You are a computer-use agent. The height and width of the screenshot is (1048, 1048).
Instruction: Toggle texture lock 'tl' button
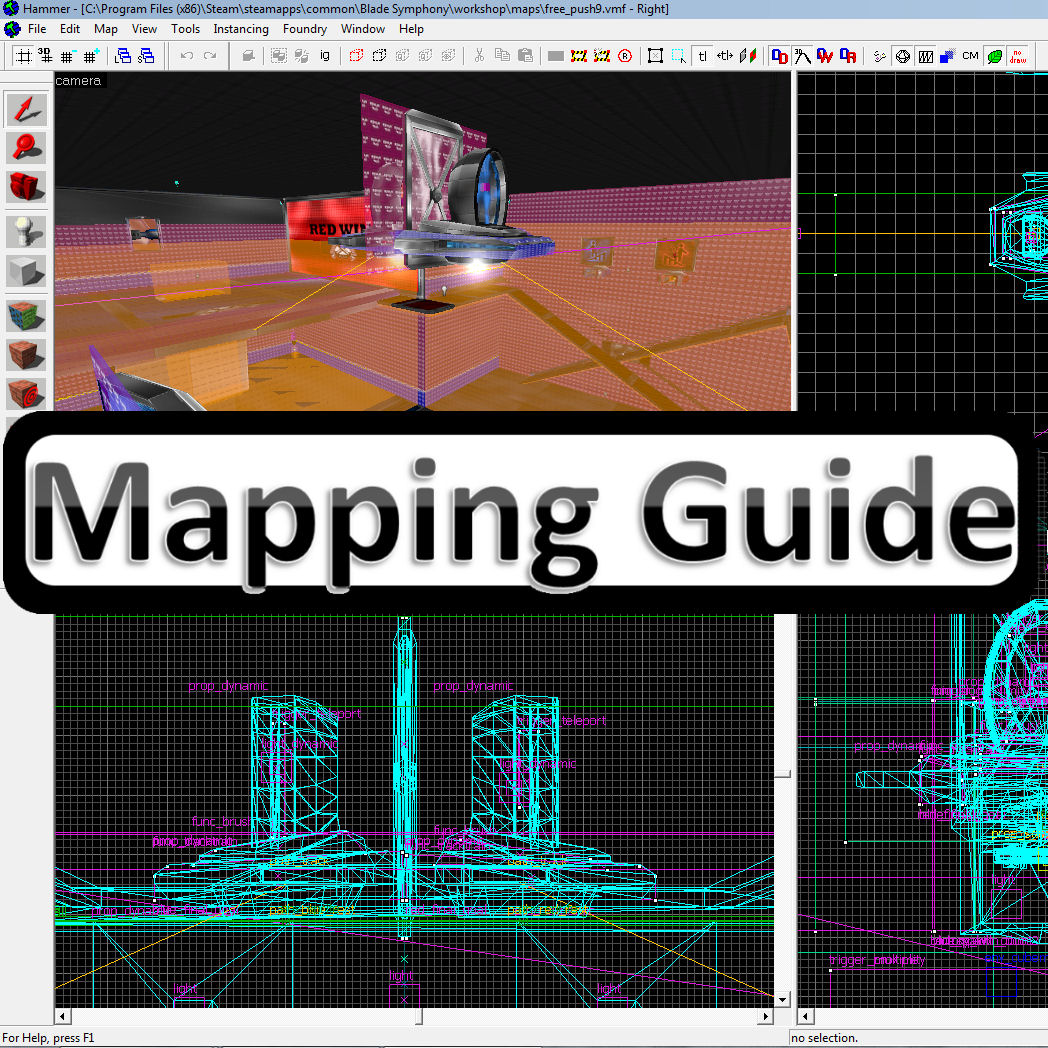point(702,56)
